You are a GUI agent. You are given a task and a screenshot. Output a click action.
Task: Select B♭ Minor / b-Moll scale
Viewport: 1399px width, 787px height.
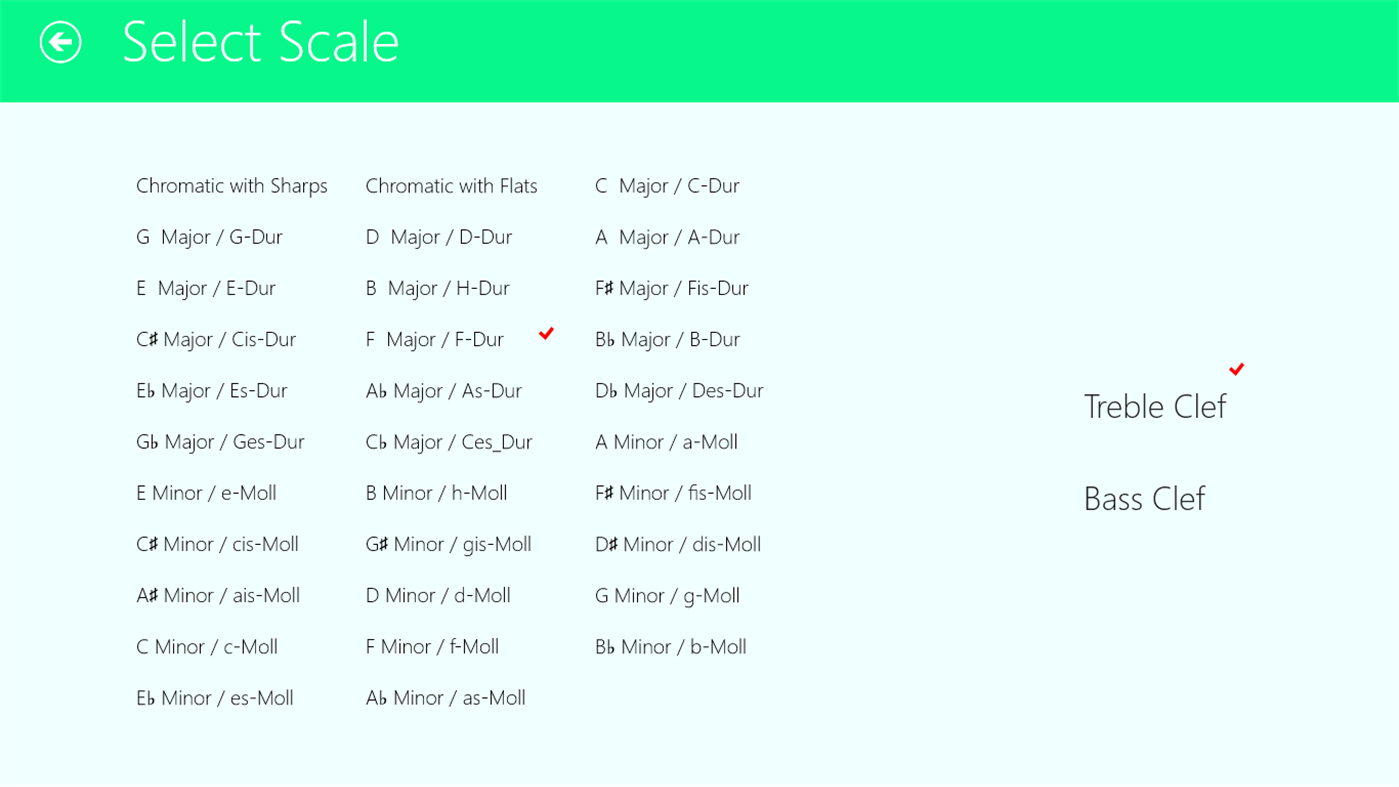(670, 647)
